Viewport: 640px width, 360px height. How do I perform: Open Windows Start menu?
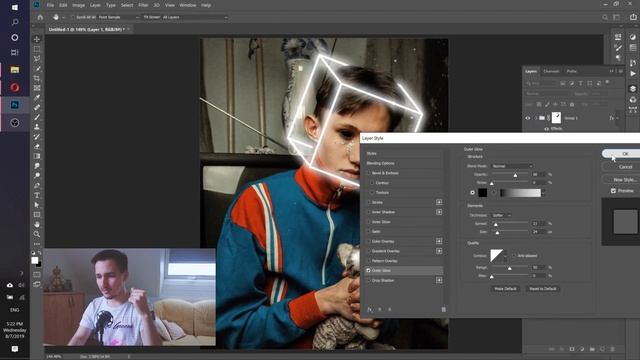coord(15,7)
